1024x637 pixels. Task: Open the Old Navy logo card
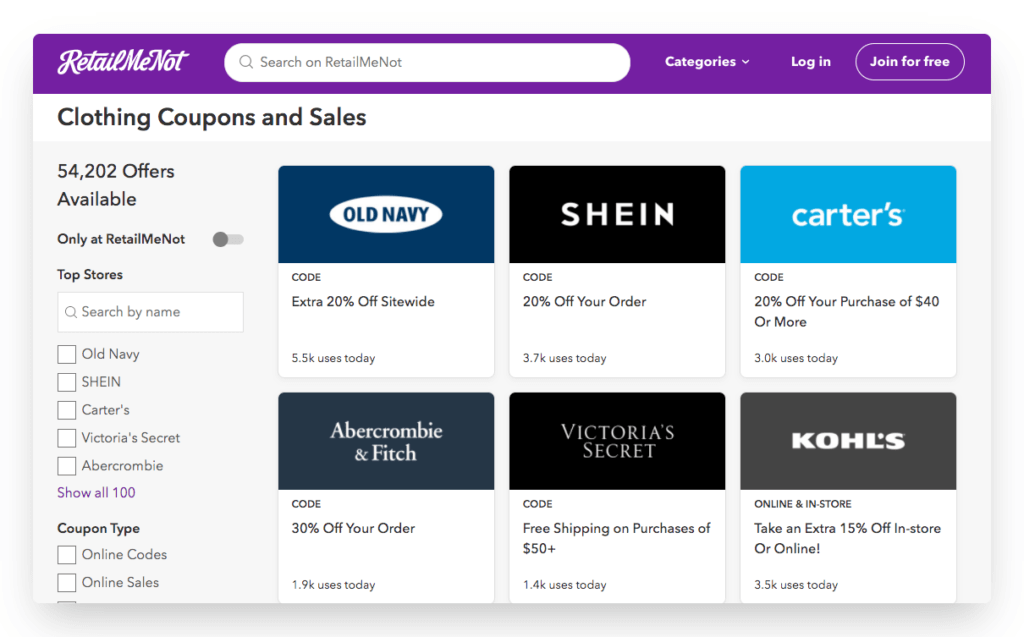386,214
